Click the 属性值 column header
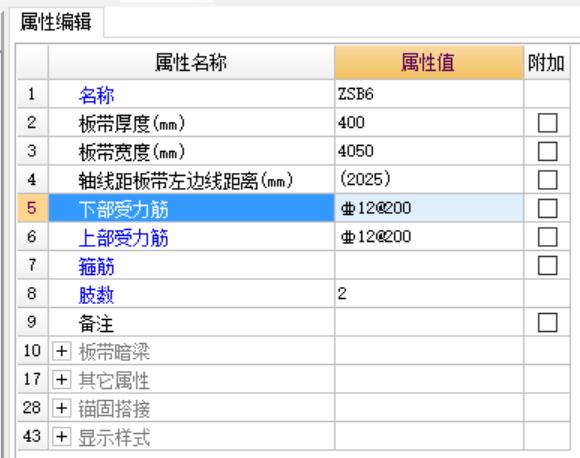The width and height of the screenshot is (580, 458). point(429,62)
